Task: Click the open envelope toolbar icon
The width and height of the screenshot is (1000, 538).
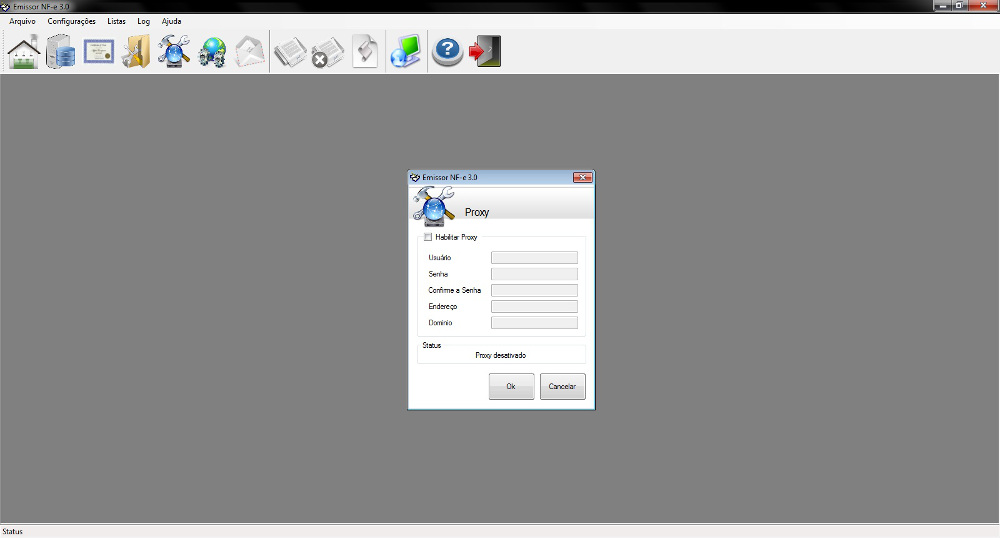Action: pyautogui.click(x=249, y=51)
